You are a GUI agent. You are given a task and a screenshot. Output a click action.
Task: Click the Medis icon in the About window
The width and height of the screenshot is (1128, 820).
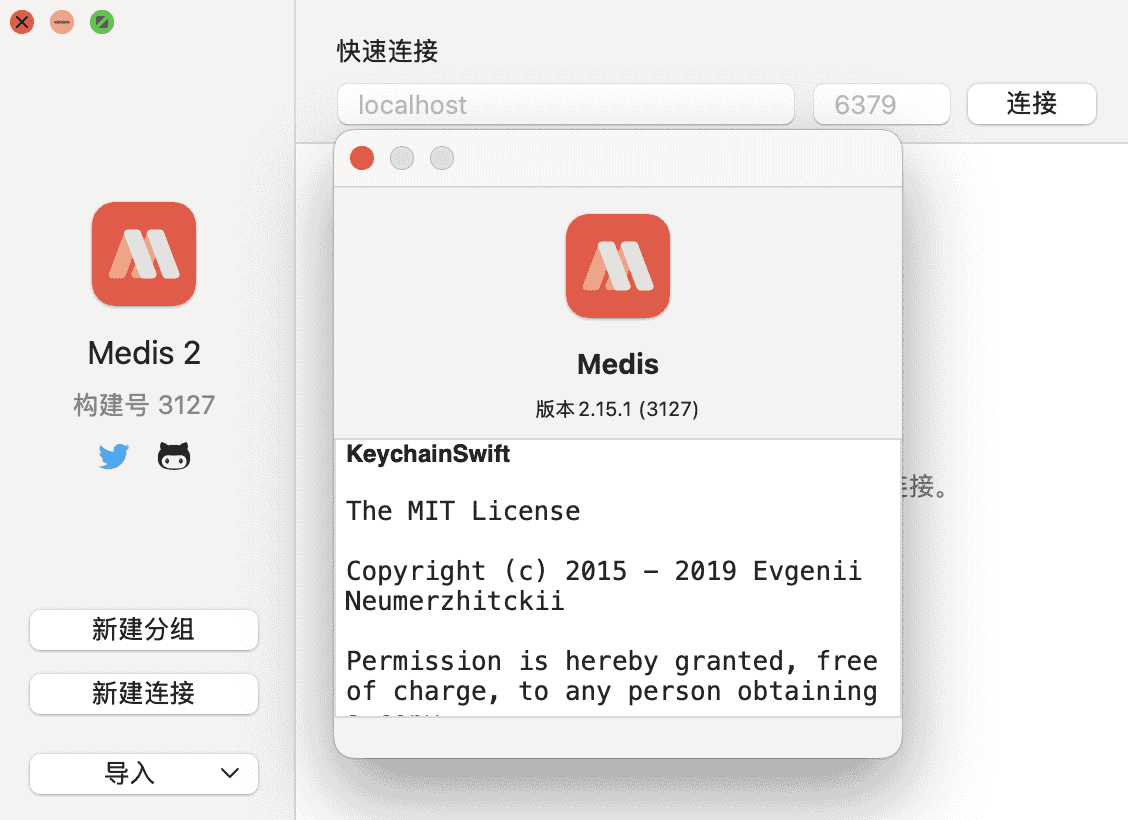click(617, 266)
